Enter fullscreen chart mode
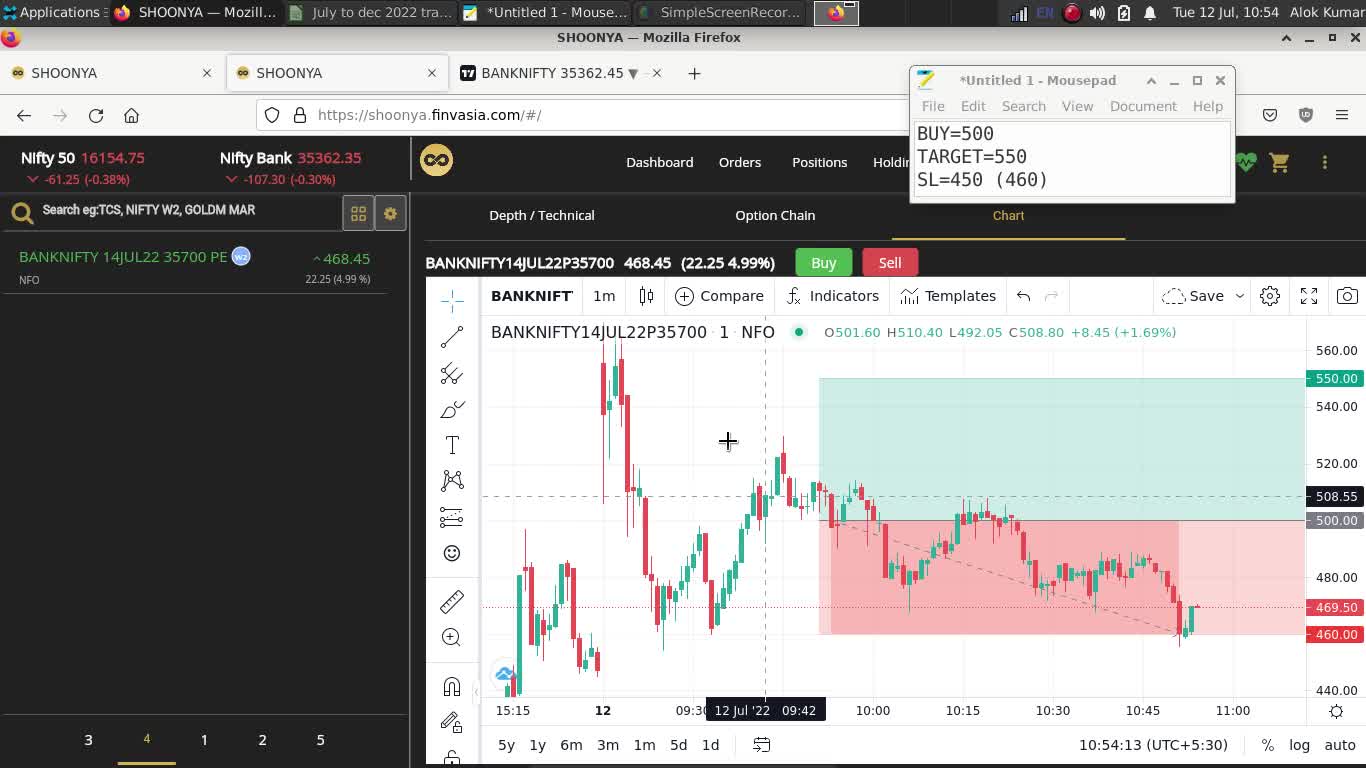 [x=1309, y=296]
